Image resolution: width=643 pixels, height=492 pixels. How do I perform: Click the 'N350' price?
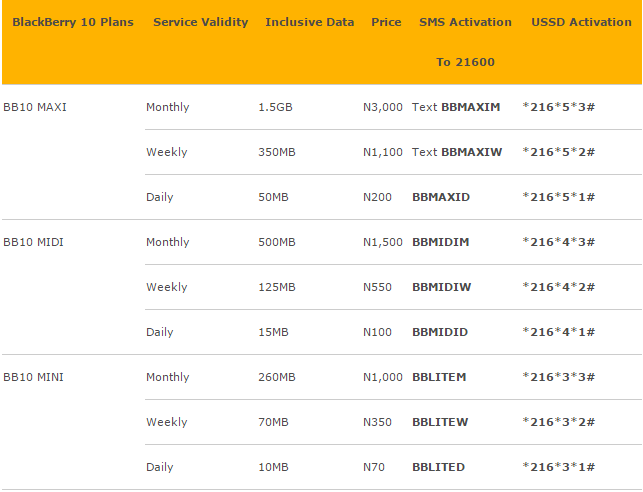pos(377,422)
